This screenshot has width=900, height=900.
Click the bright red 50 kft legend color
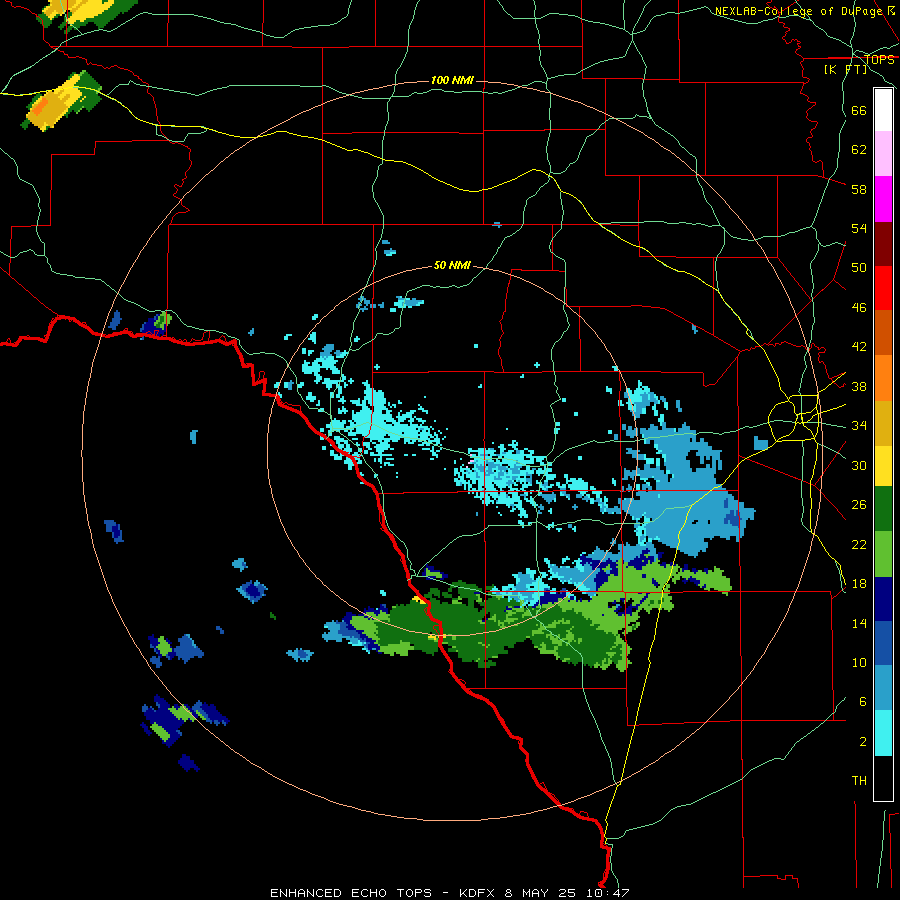(883, 288)
